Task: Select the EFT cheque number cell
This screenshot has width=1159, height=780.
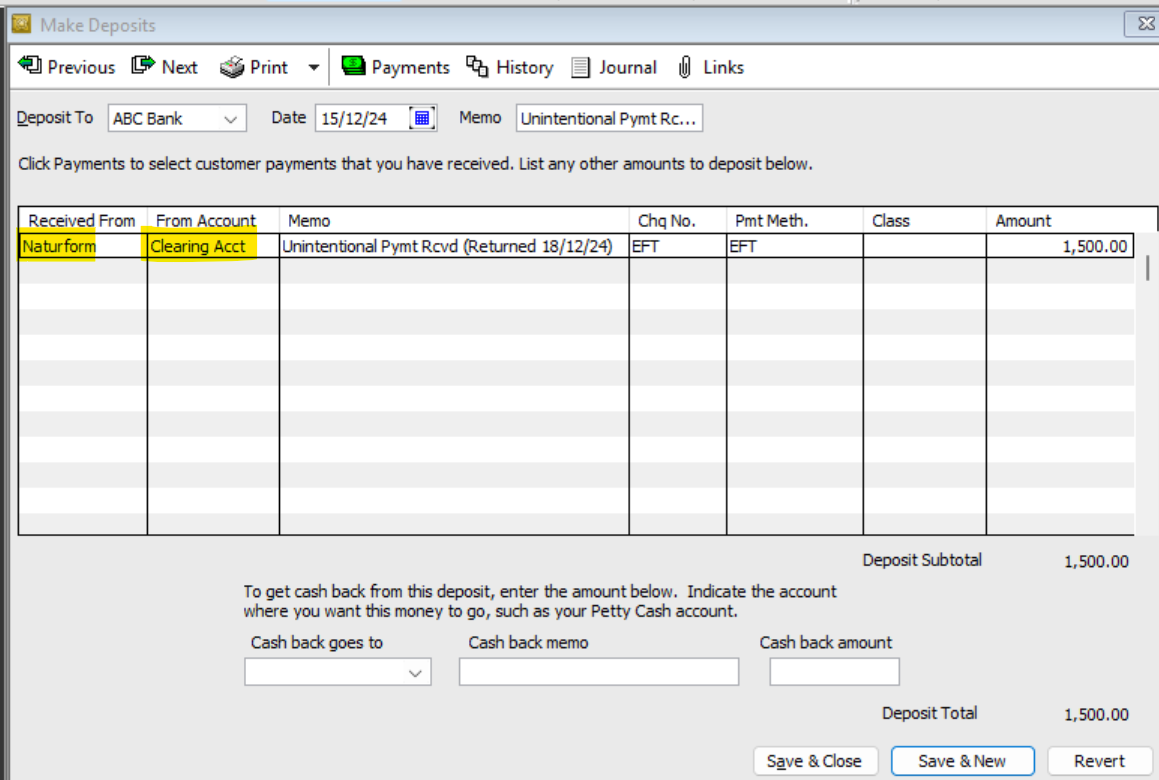Action: pos(678,246)
